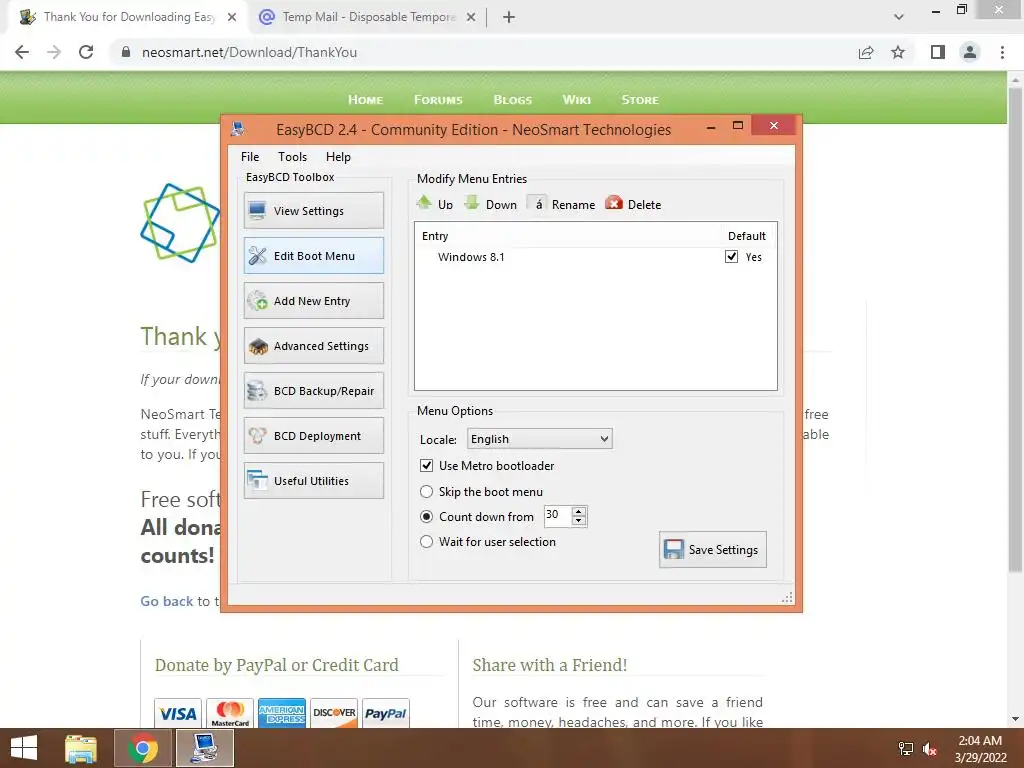Click the American Express payment icon
Image resolution: width=1024 pixels, height=768 pixels.
coord(281,712)
